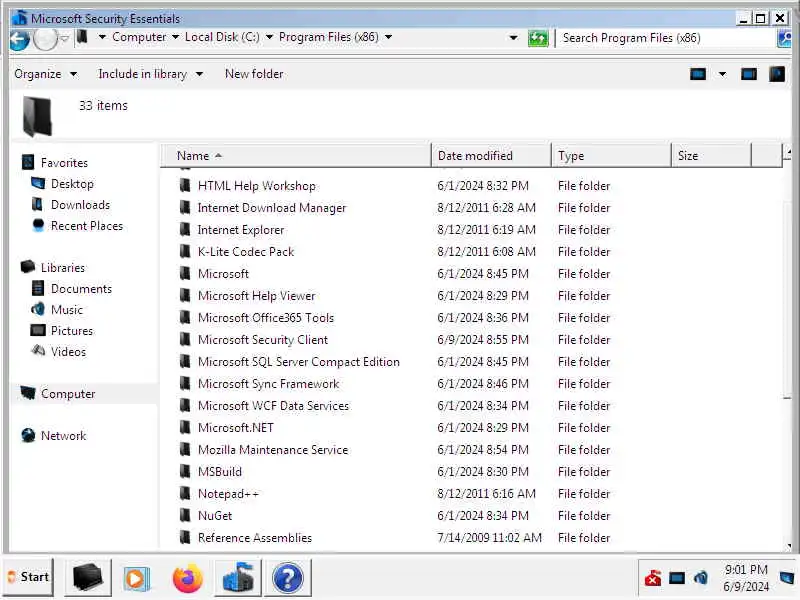This screenshot has width=800, height=600.
Task: Click the green Refresh button
Action: pos(538,38)
